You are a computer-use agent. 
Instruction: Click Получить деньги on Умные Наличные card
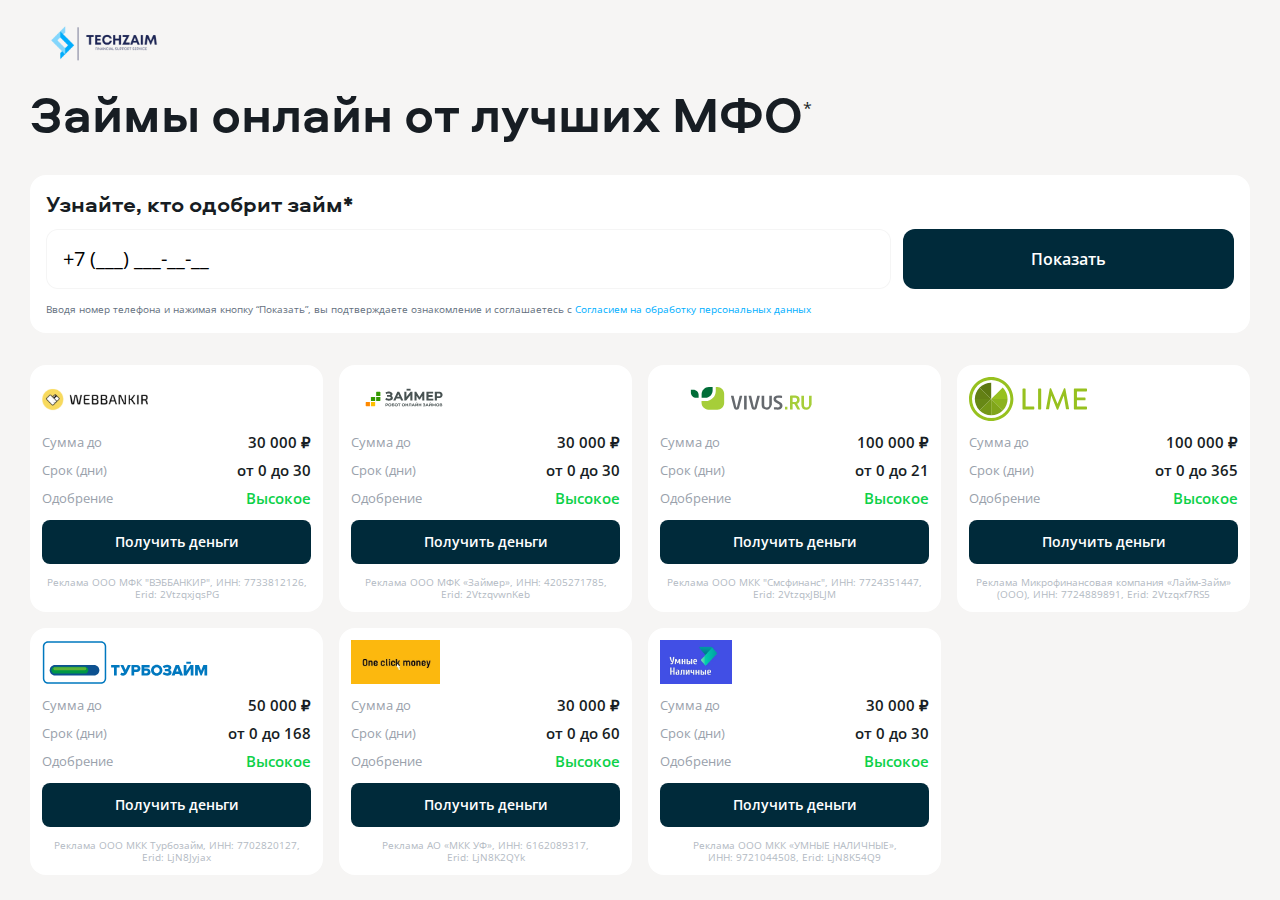794,805
